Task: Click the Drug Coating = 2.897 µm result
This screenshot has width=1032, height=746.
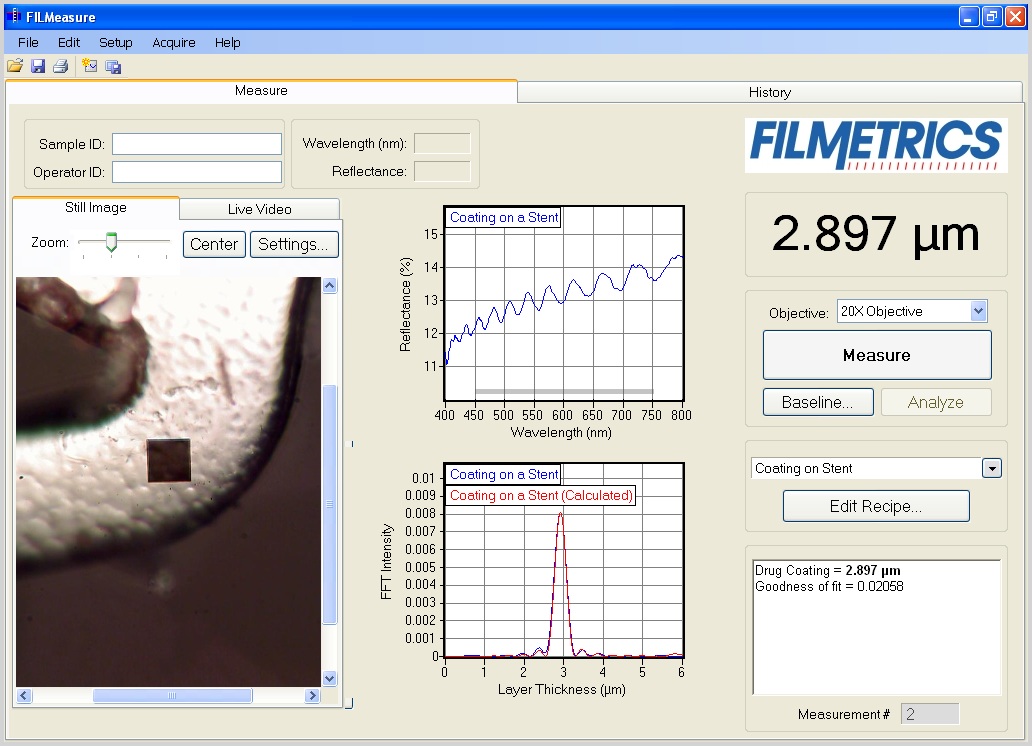Action: point(828,570)
